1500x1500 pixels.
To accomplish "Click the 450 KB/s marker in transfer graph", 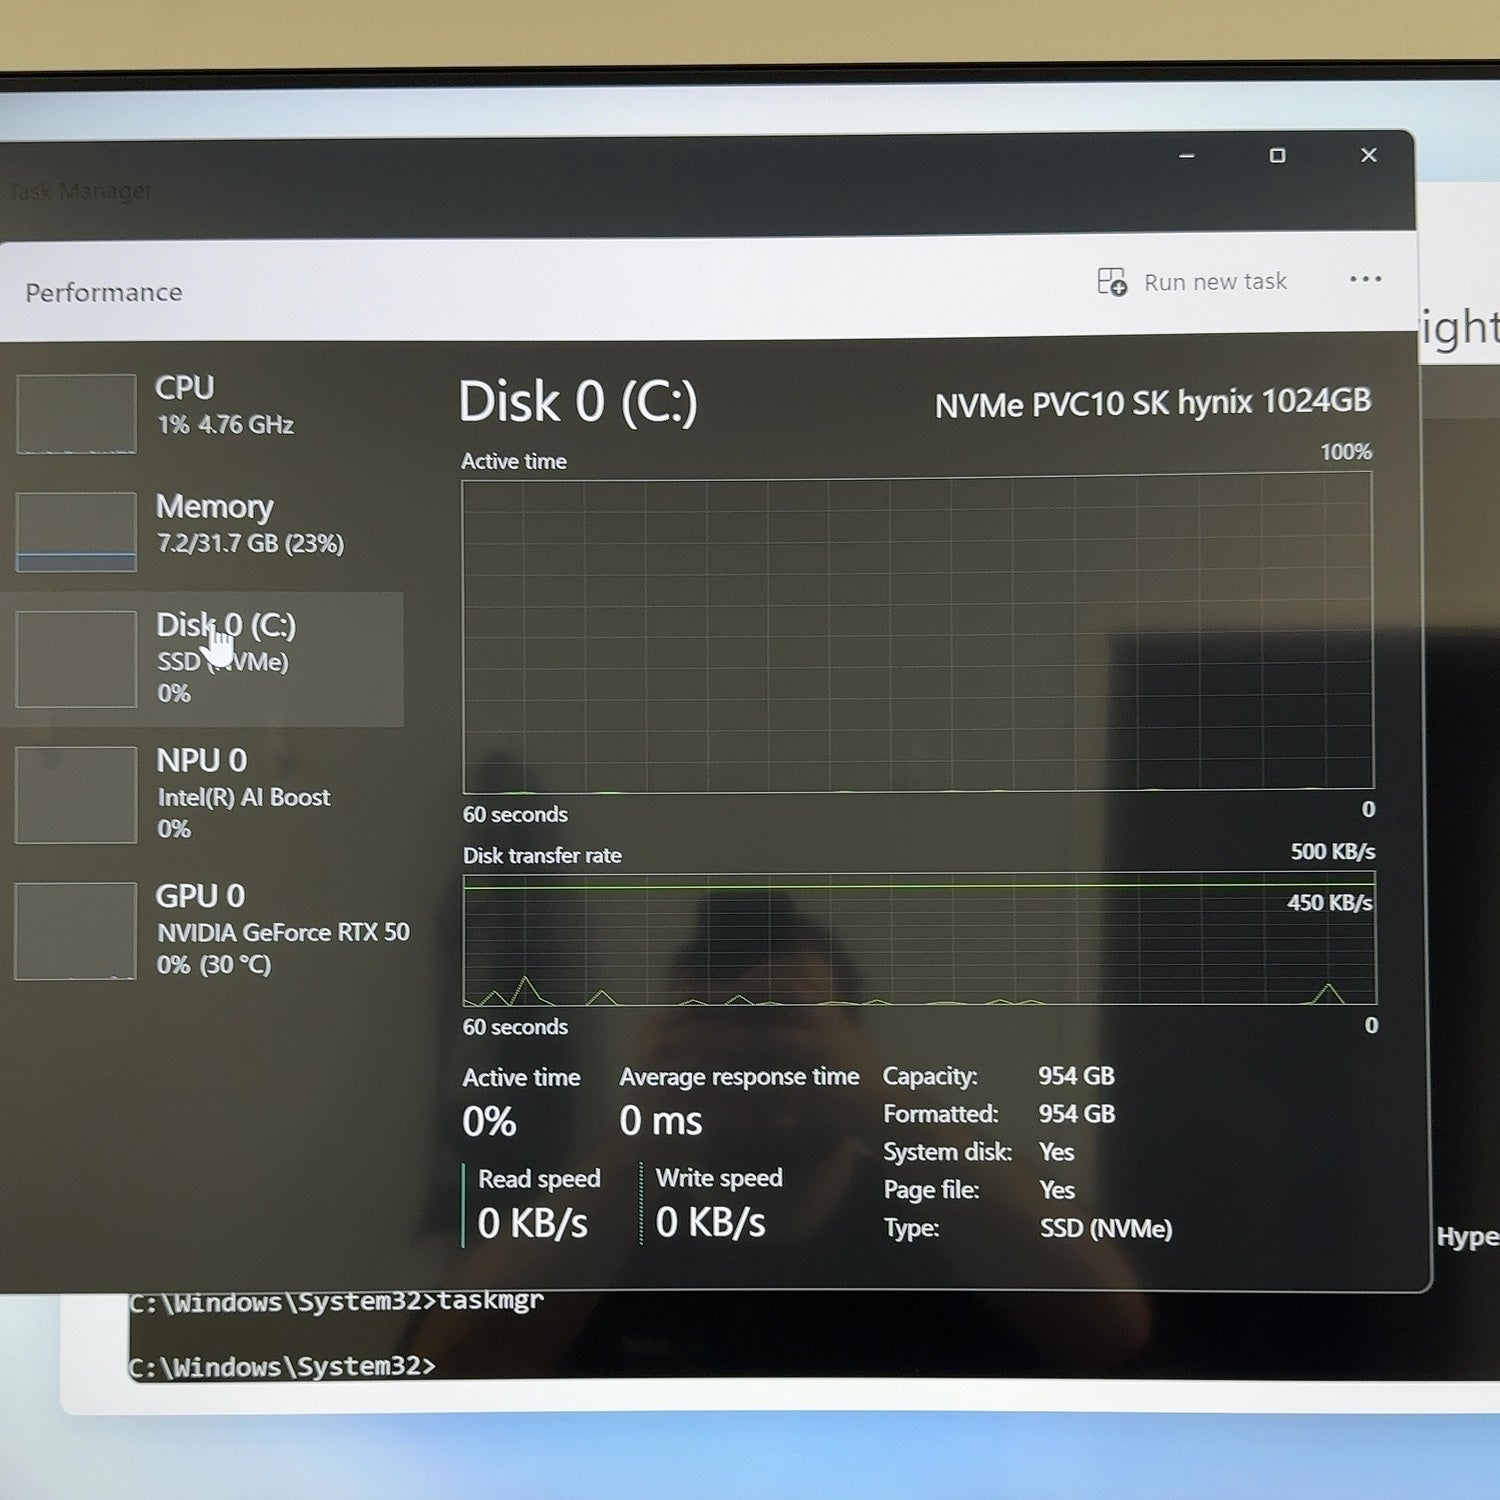I will (x=1329, y=902).
